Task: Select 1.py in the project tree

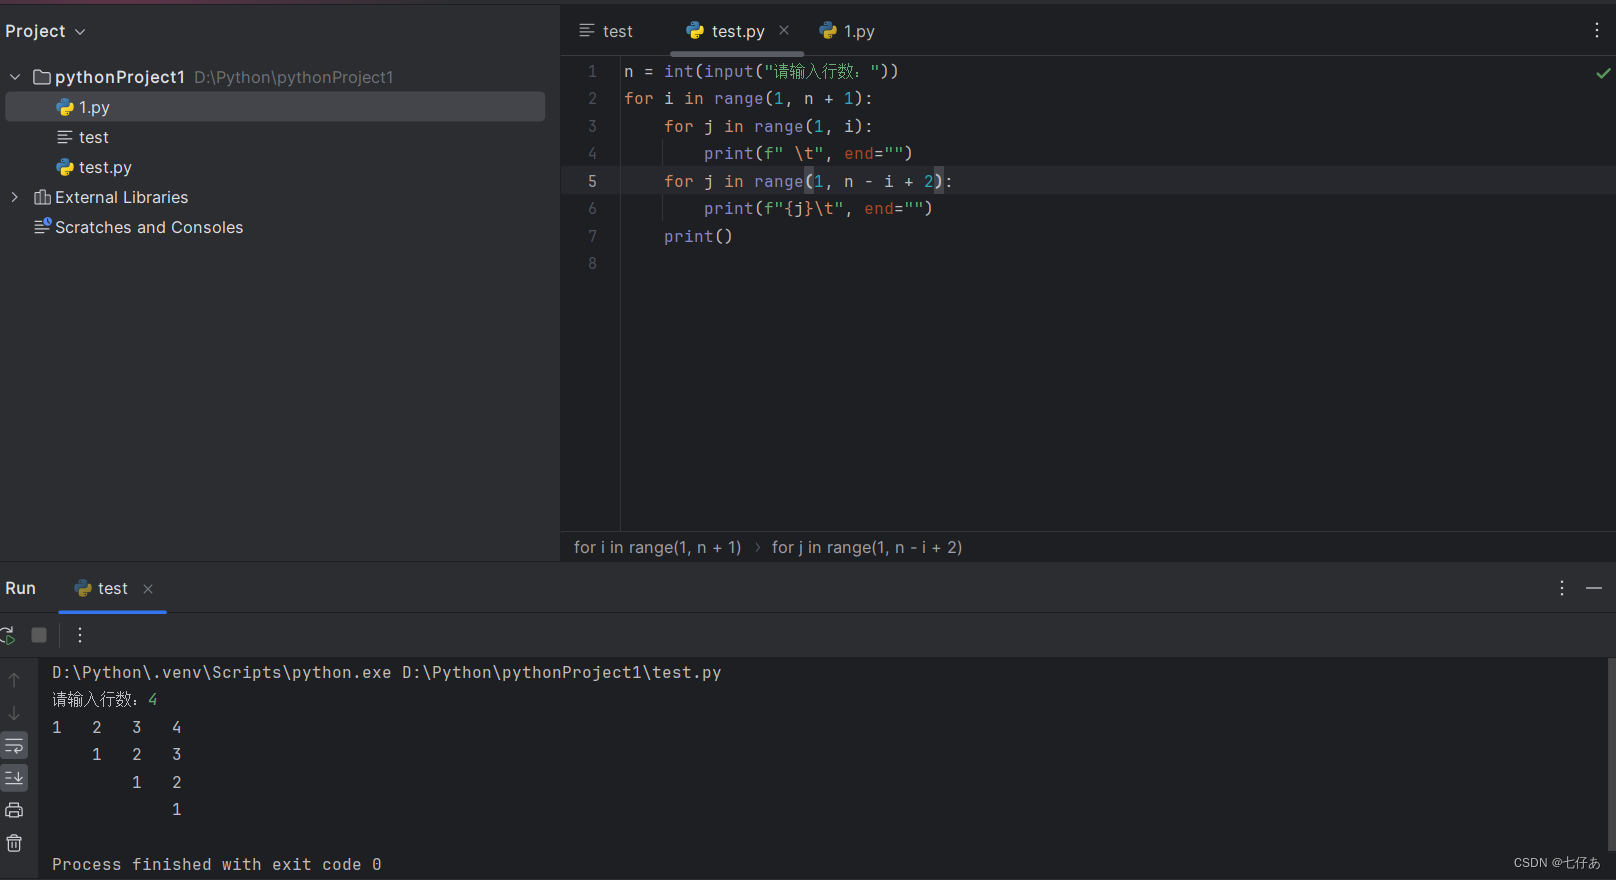Action: (x=275, y=107)
